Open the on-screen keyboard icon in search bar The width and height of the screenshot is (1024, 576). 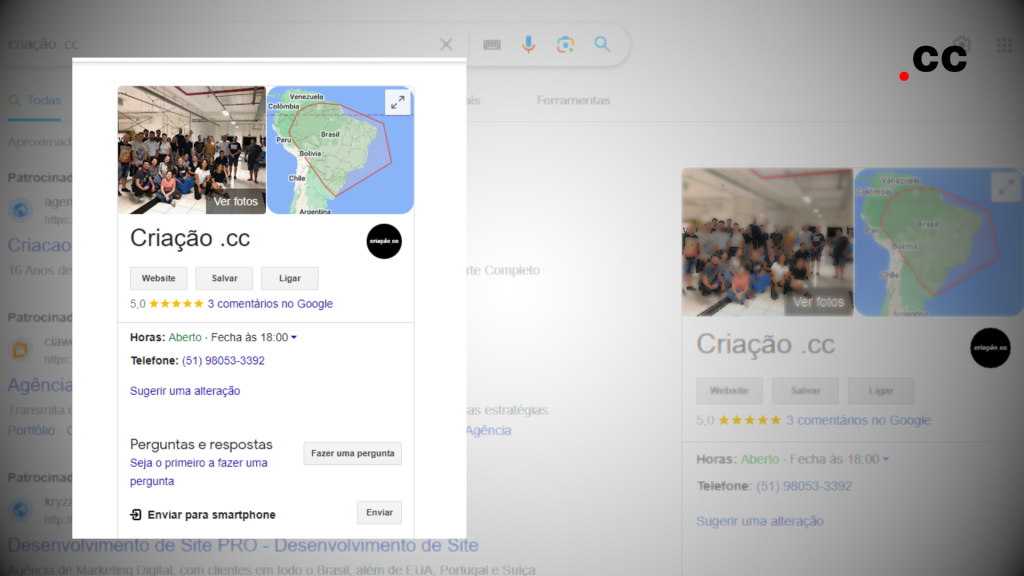pyautogui.click(x=491, y=44)
